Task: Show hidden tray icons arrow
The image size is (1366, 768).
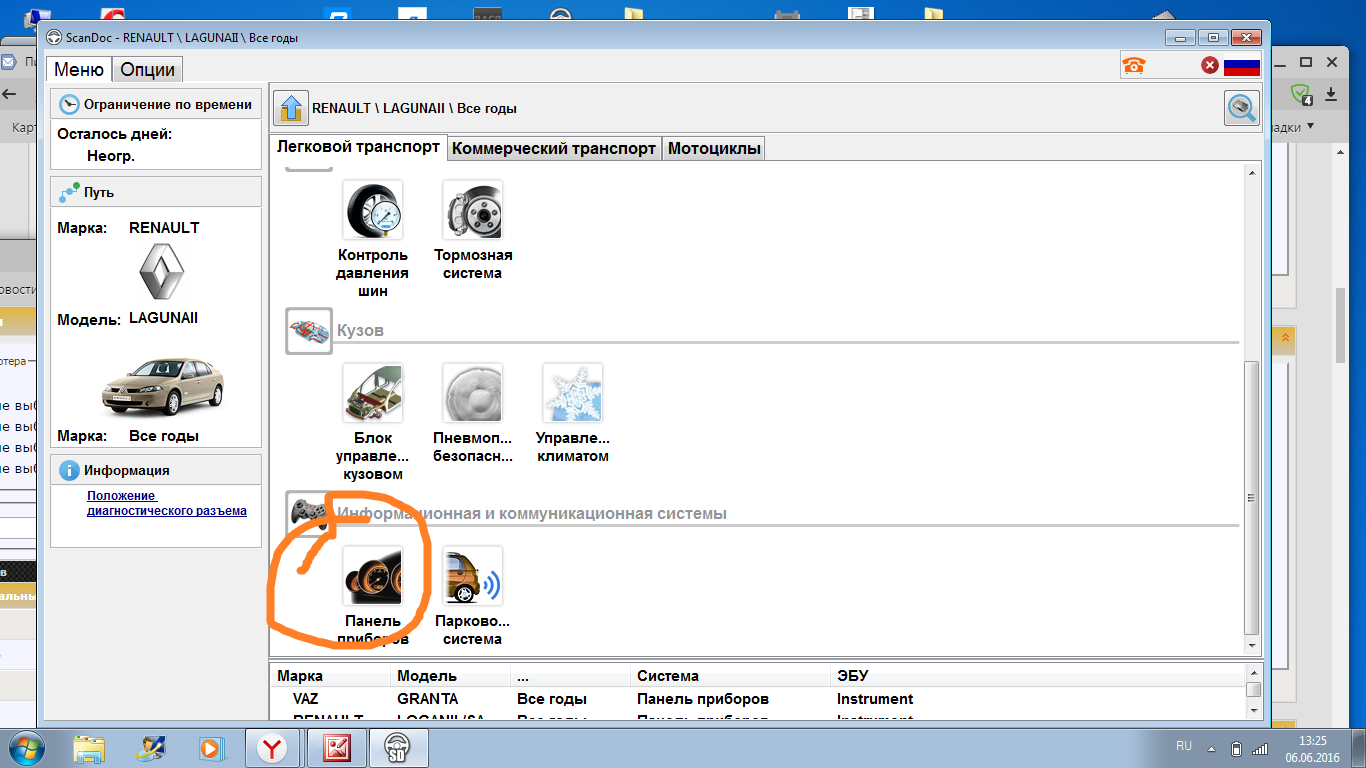Action: [x=1213, y=748]
